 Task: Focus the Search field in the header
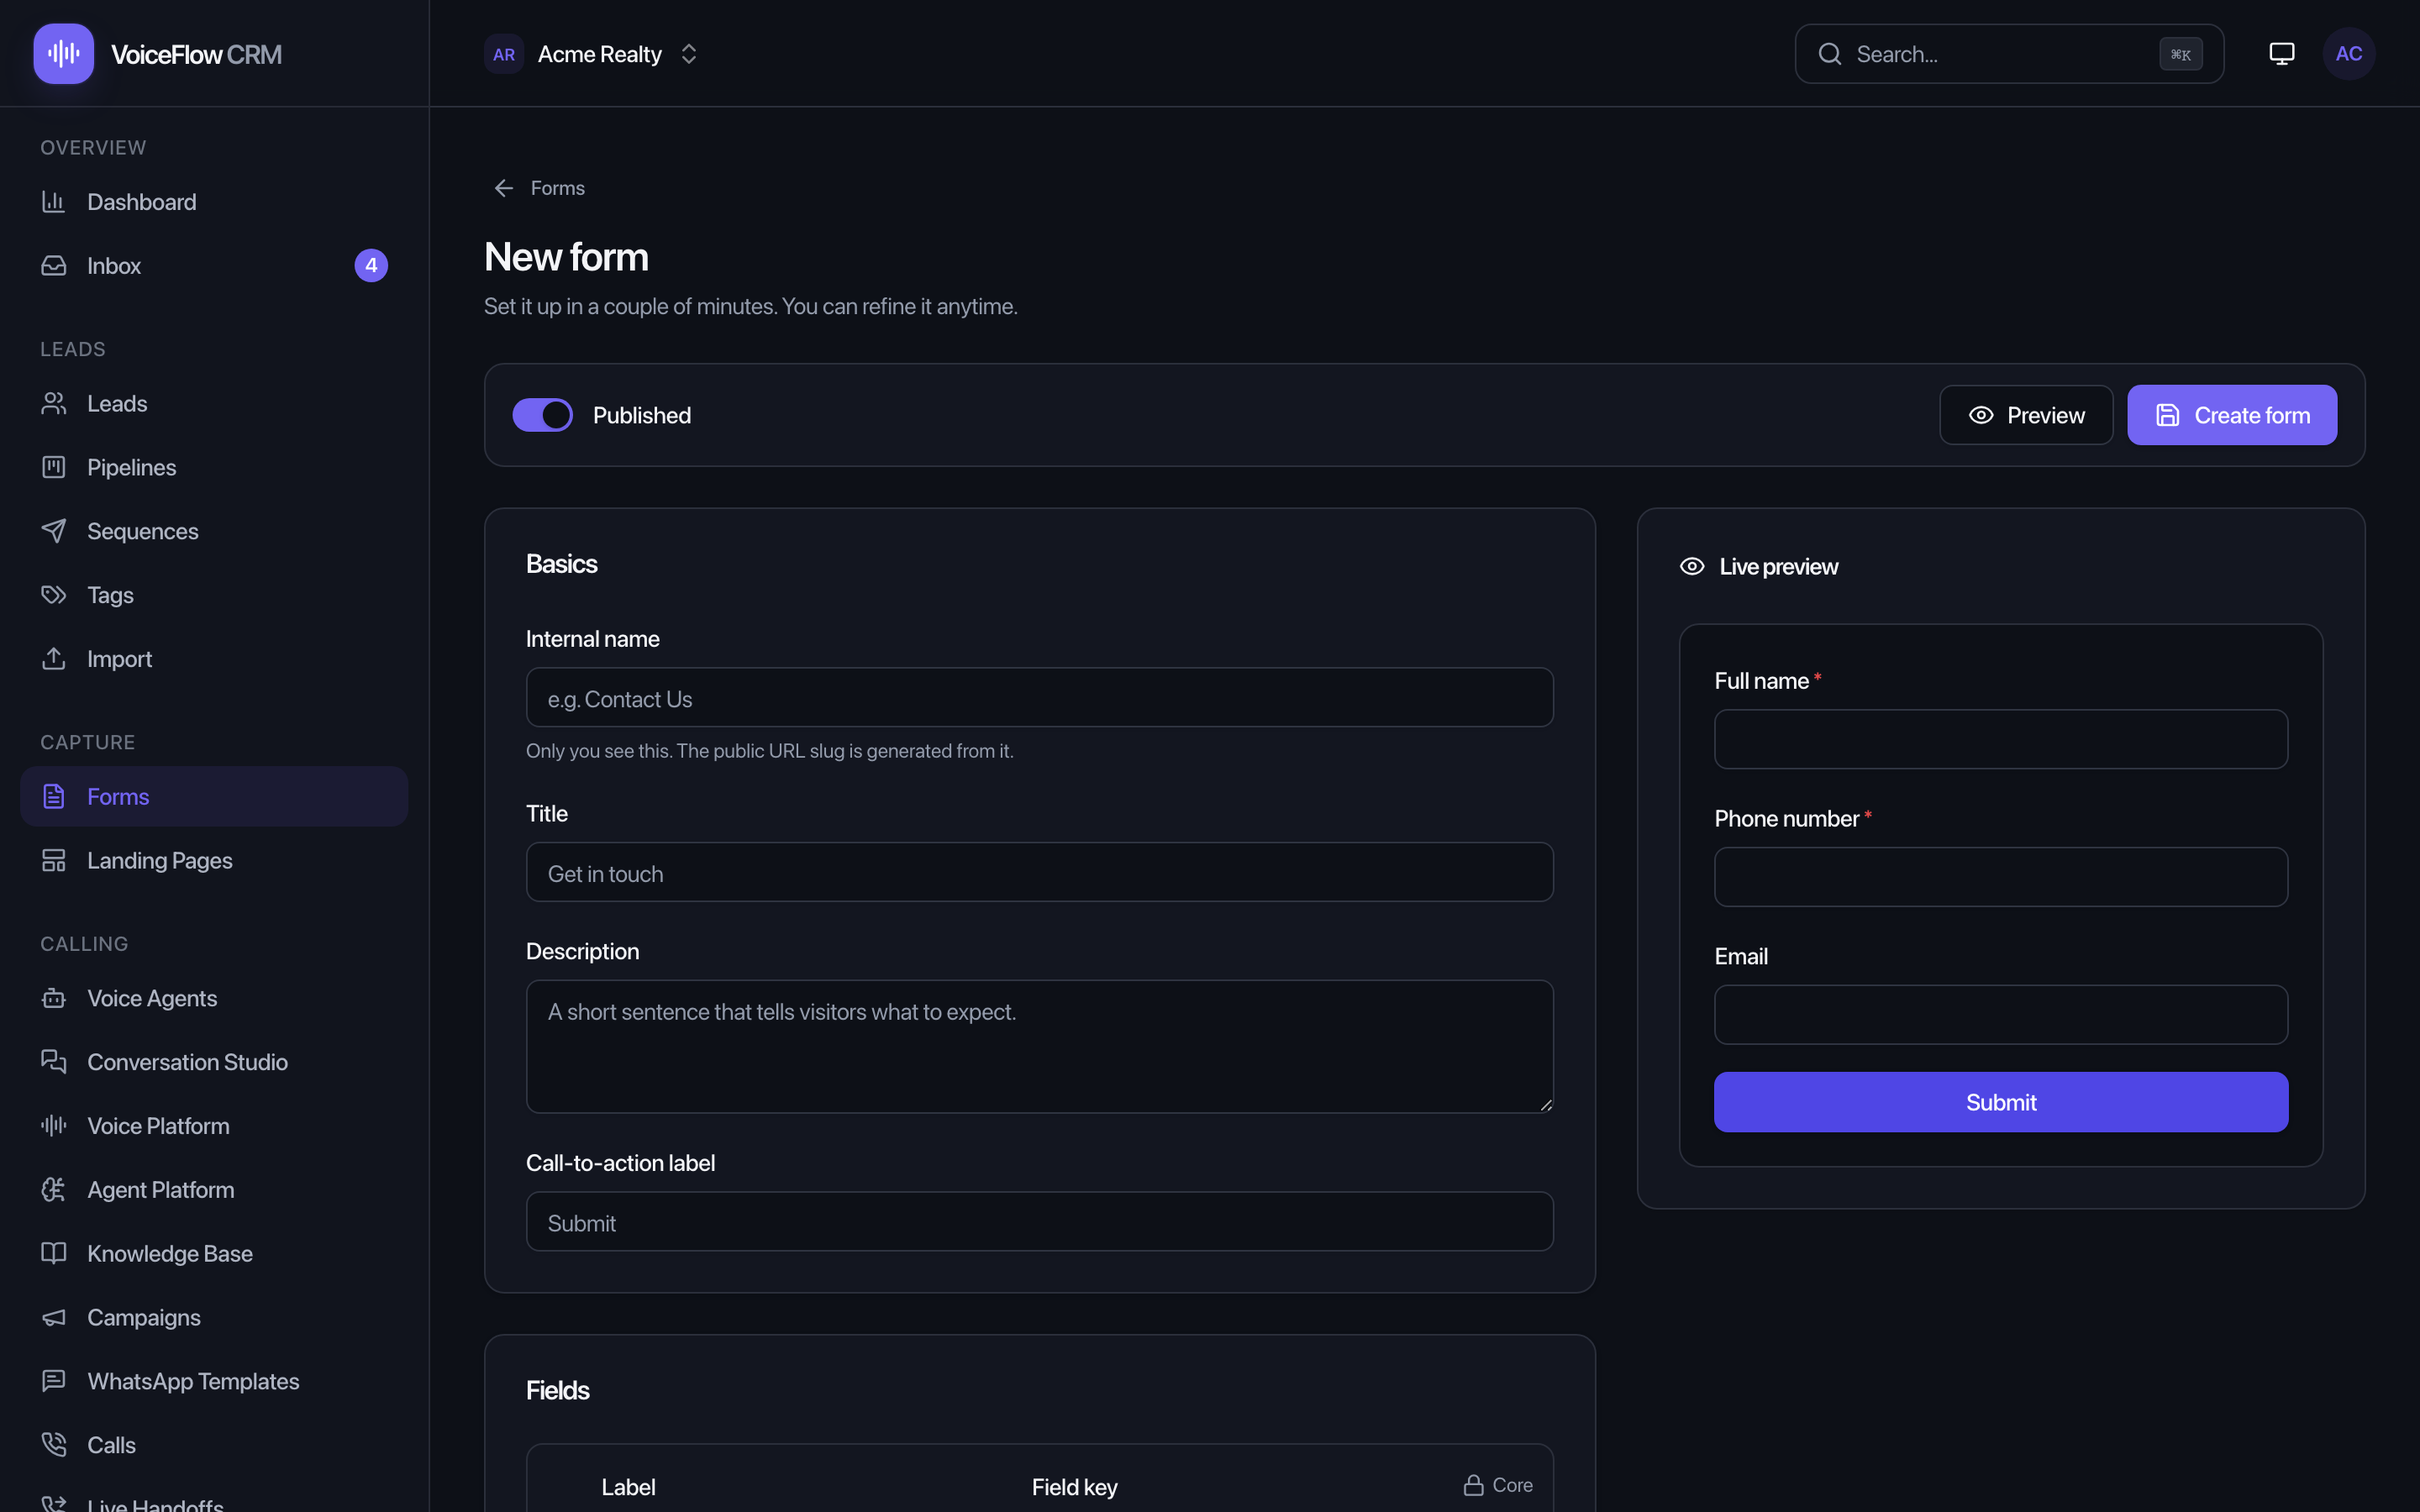tap(2009, 54)
